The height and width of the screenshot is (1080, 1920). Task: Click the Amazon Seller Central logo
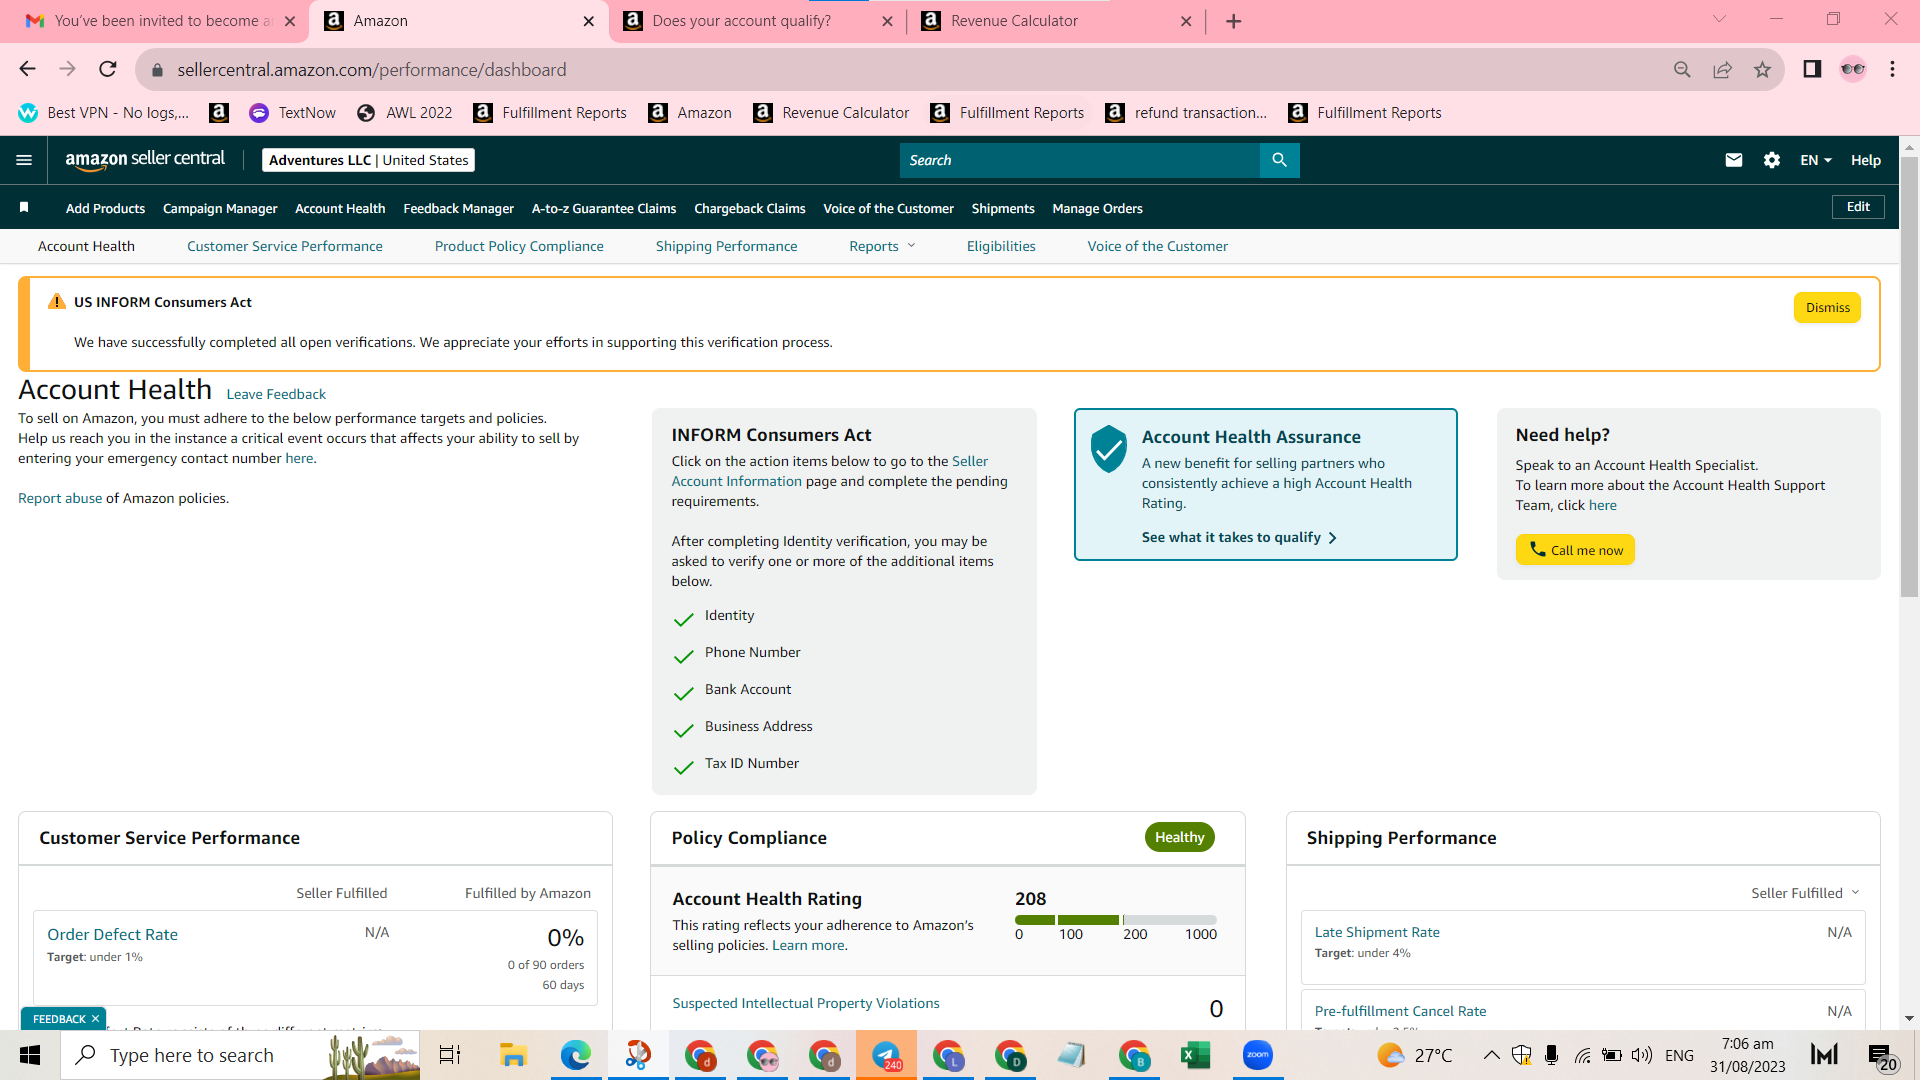145,160
